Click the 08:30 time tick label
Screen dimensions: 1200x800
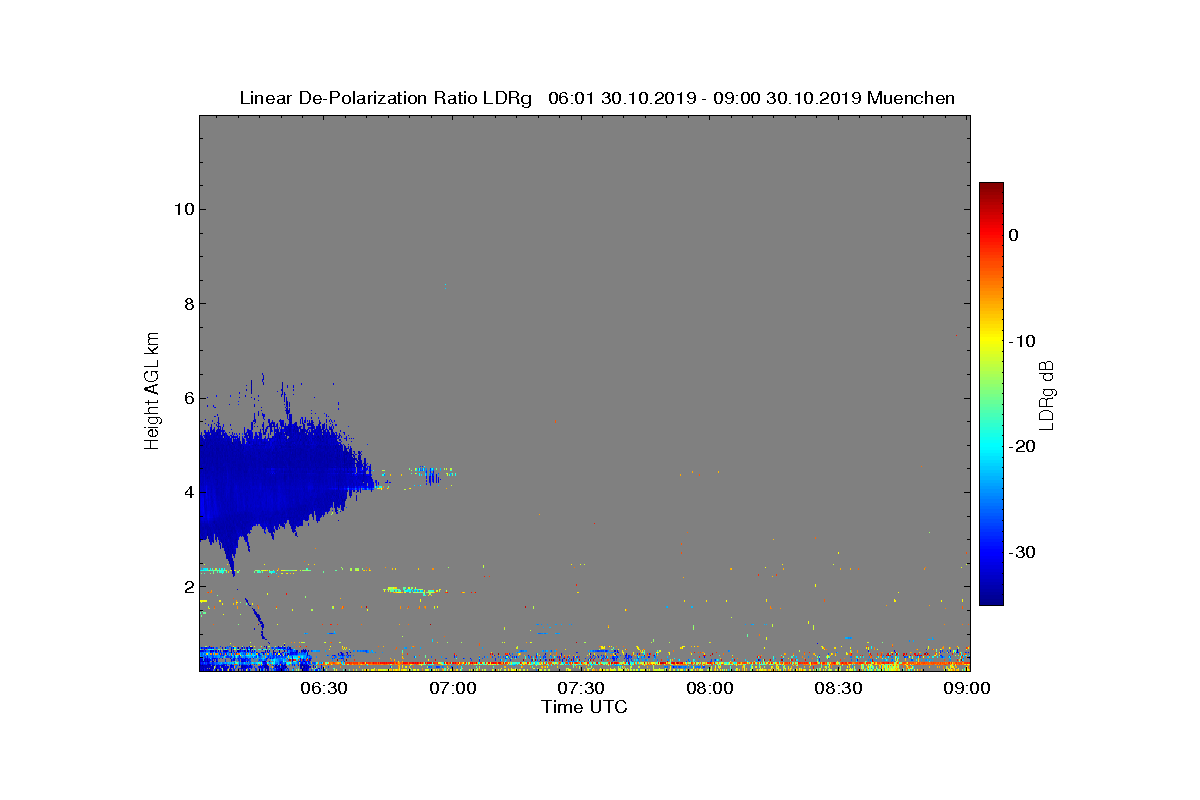(839, 688)
